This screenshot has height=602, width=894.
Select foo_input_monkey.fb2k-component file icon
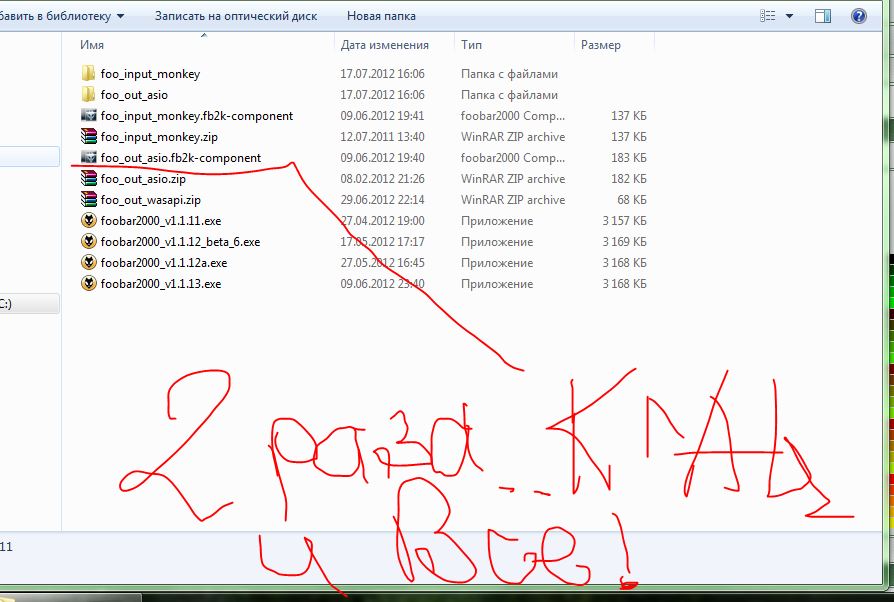pyautogui.click(x=88, y=116)
